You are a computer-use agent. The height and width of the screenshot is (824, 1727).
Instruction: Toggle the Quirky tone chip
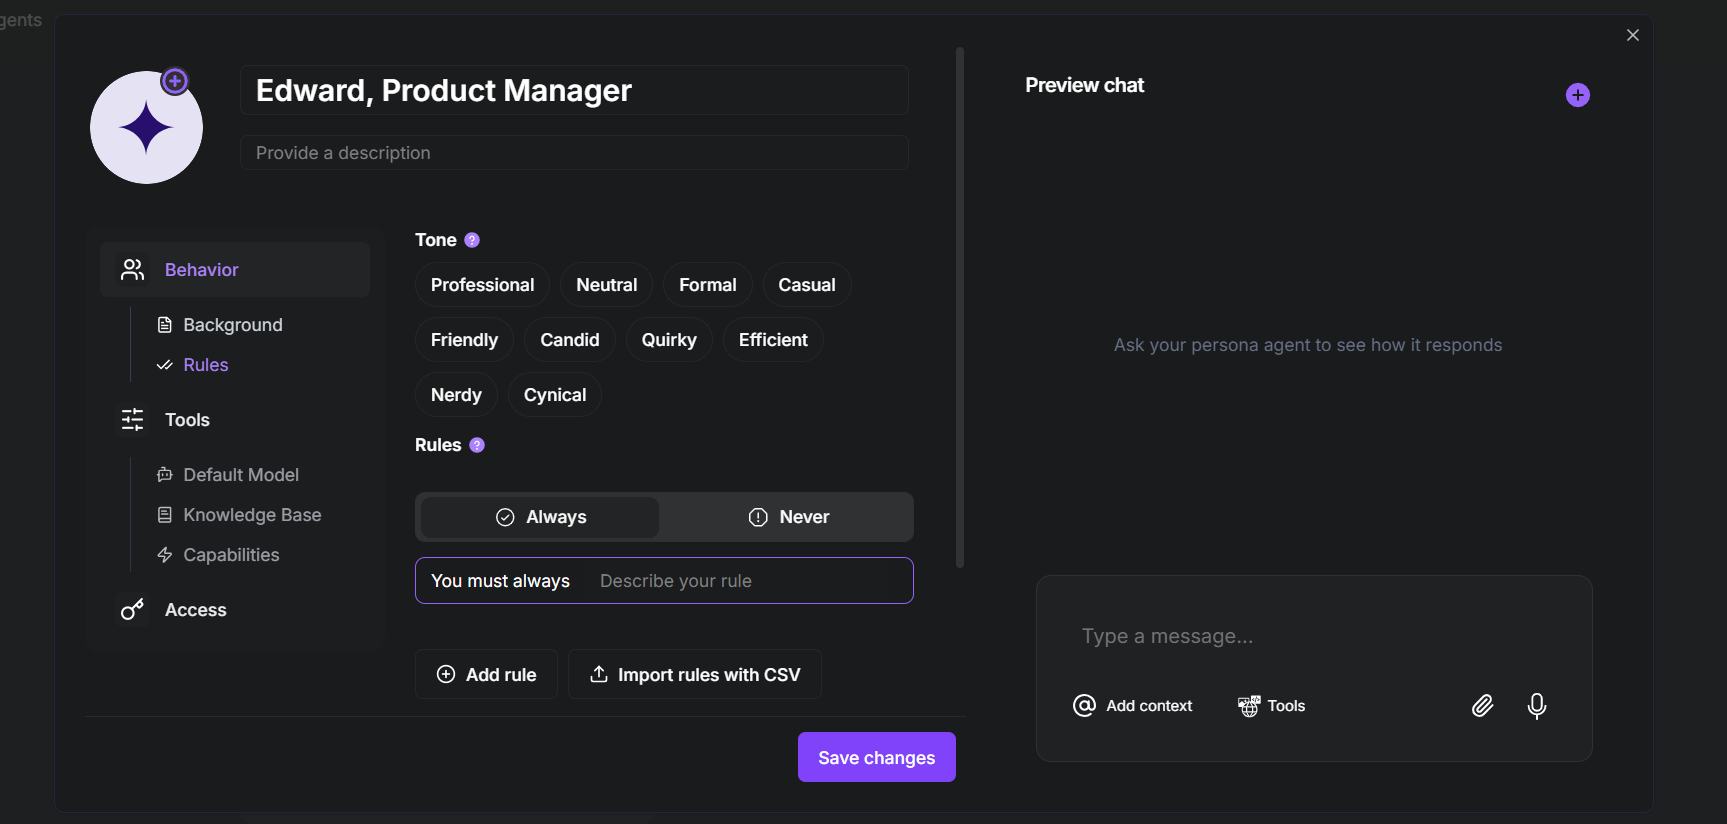[668, 340]
